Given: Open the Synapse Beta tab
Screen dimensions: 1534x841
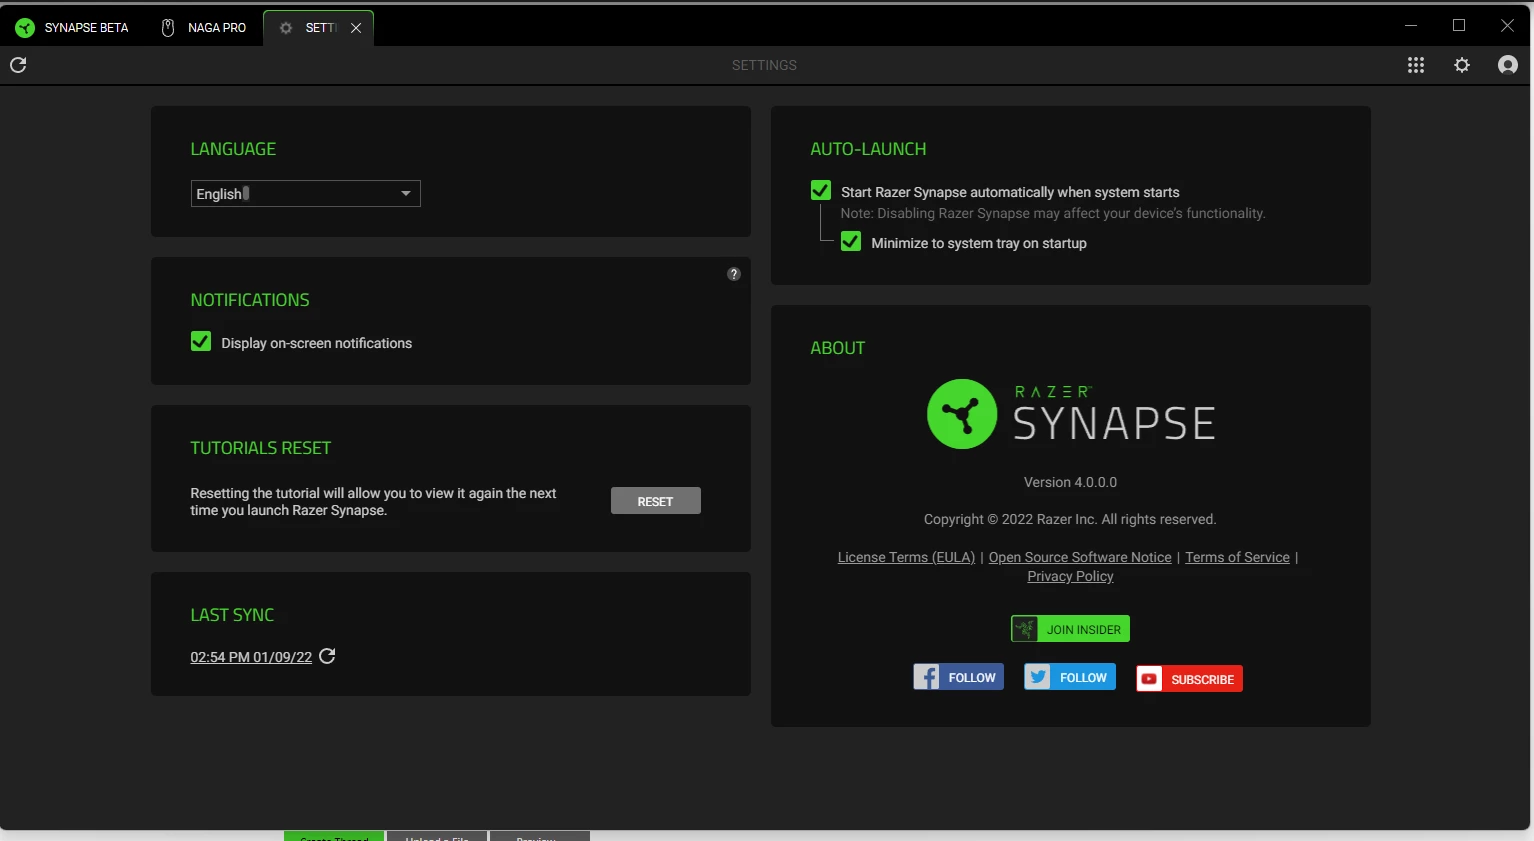Looking at the screenshot, I should click(72, 28).
